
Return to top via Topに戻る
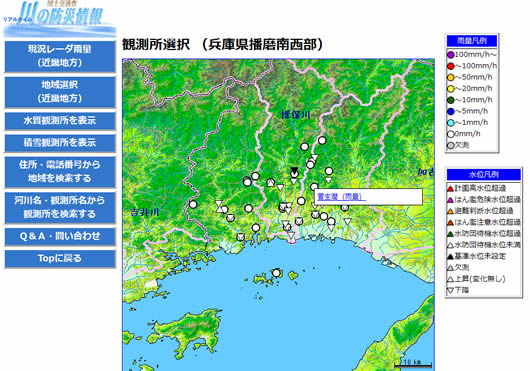pyautogui.click(x=60, y=258)
